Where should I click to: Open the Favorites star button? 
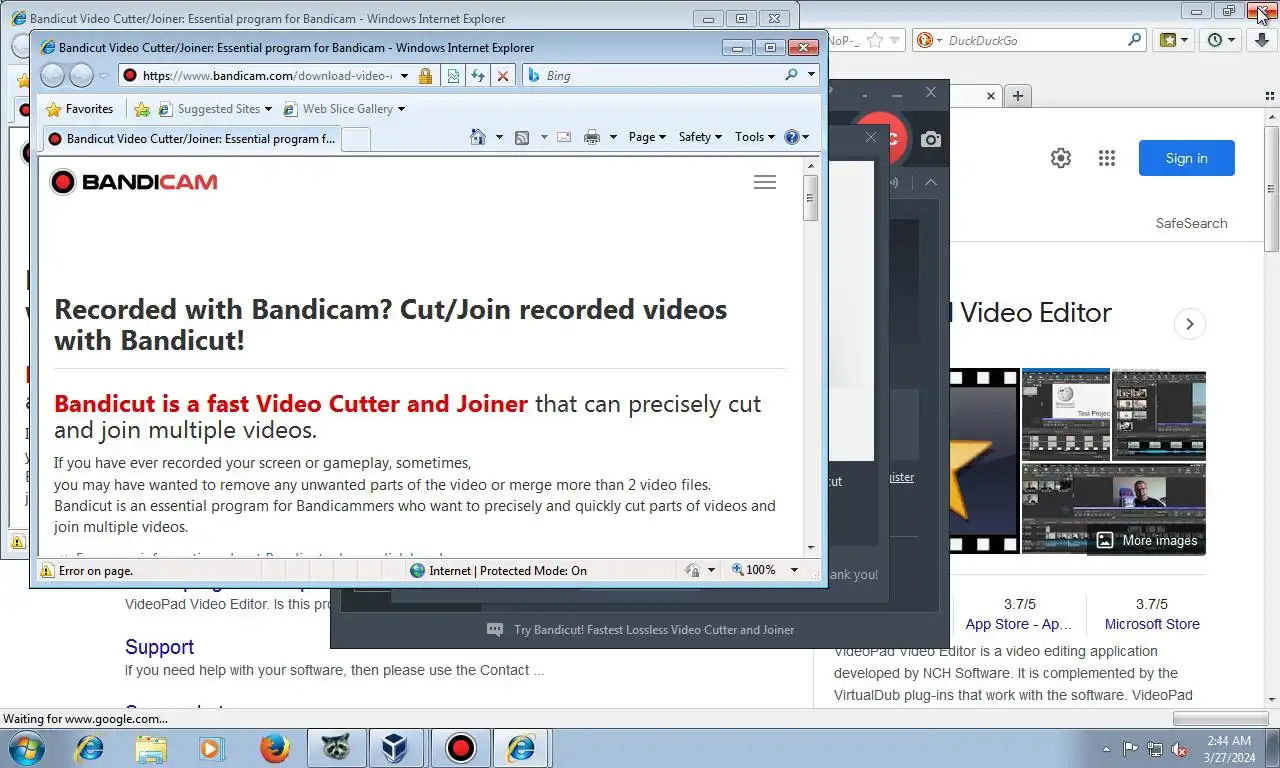[x=80, y=109]
